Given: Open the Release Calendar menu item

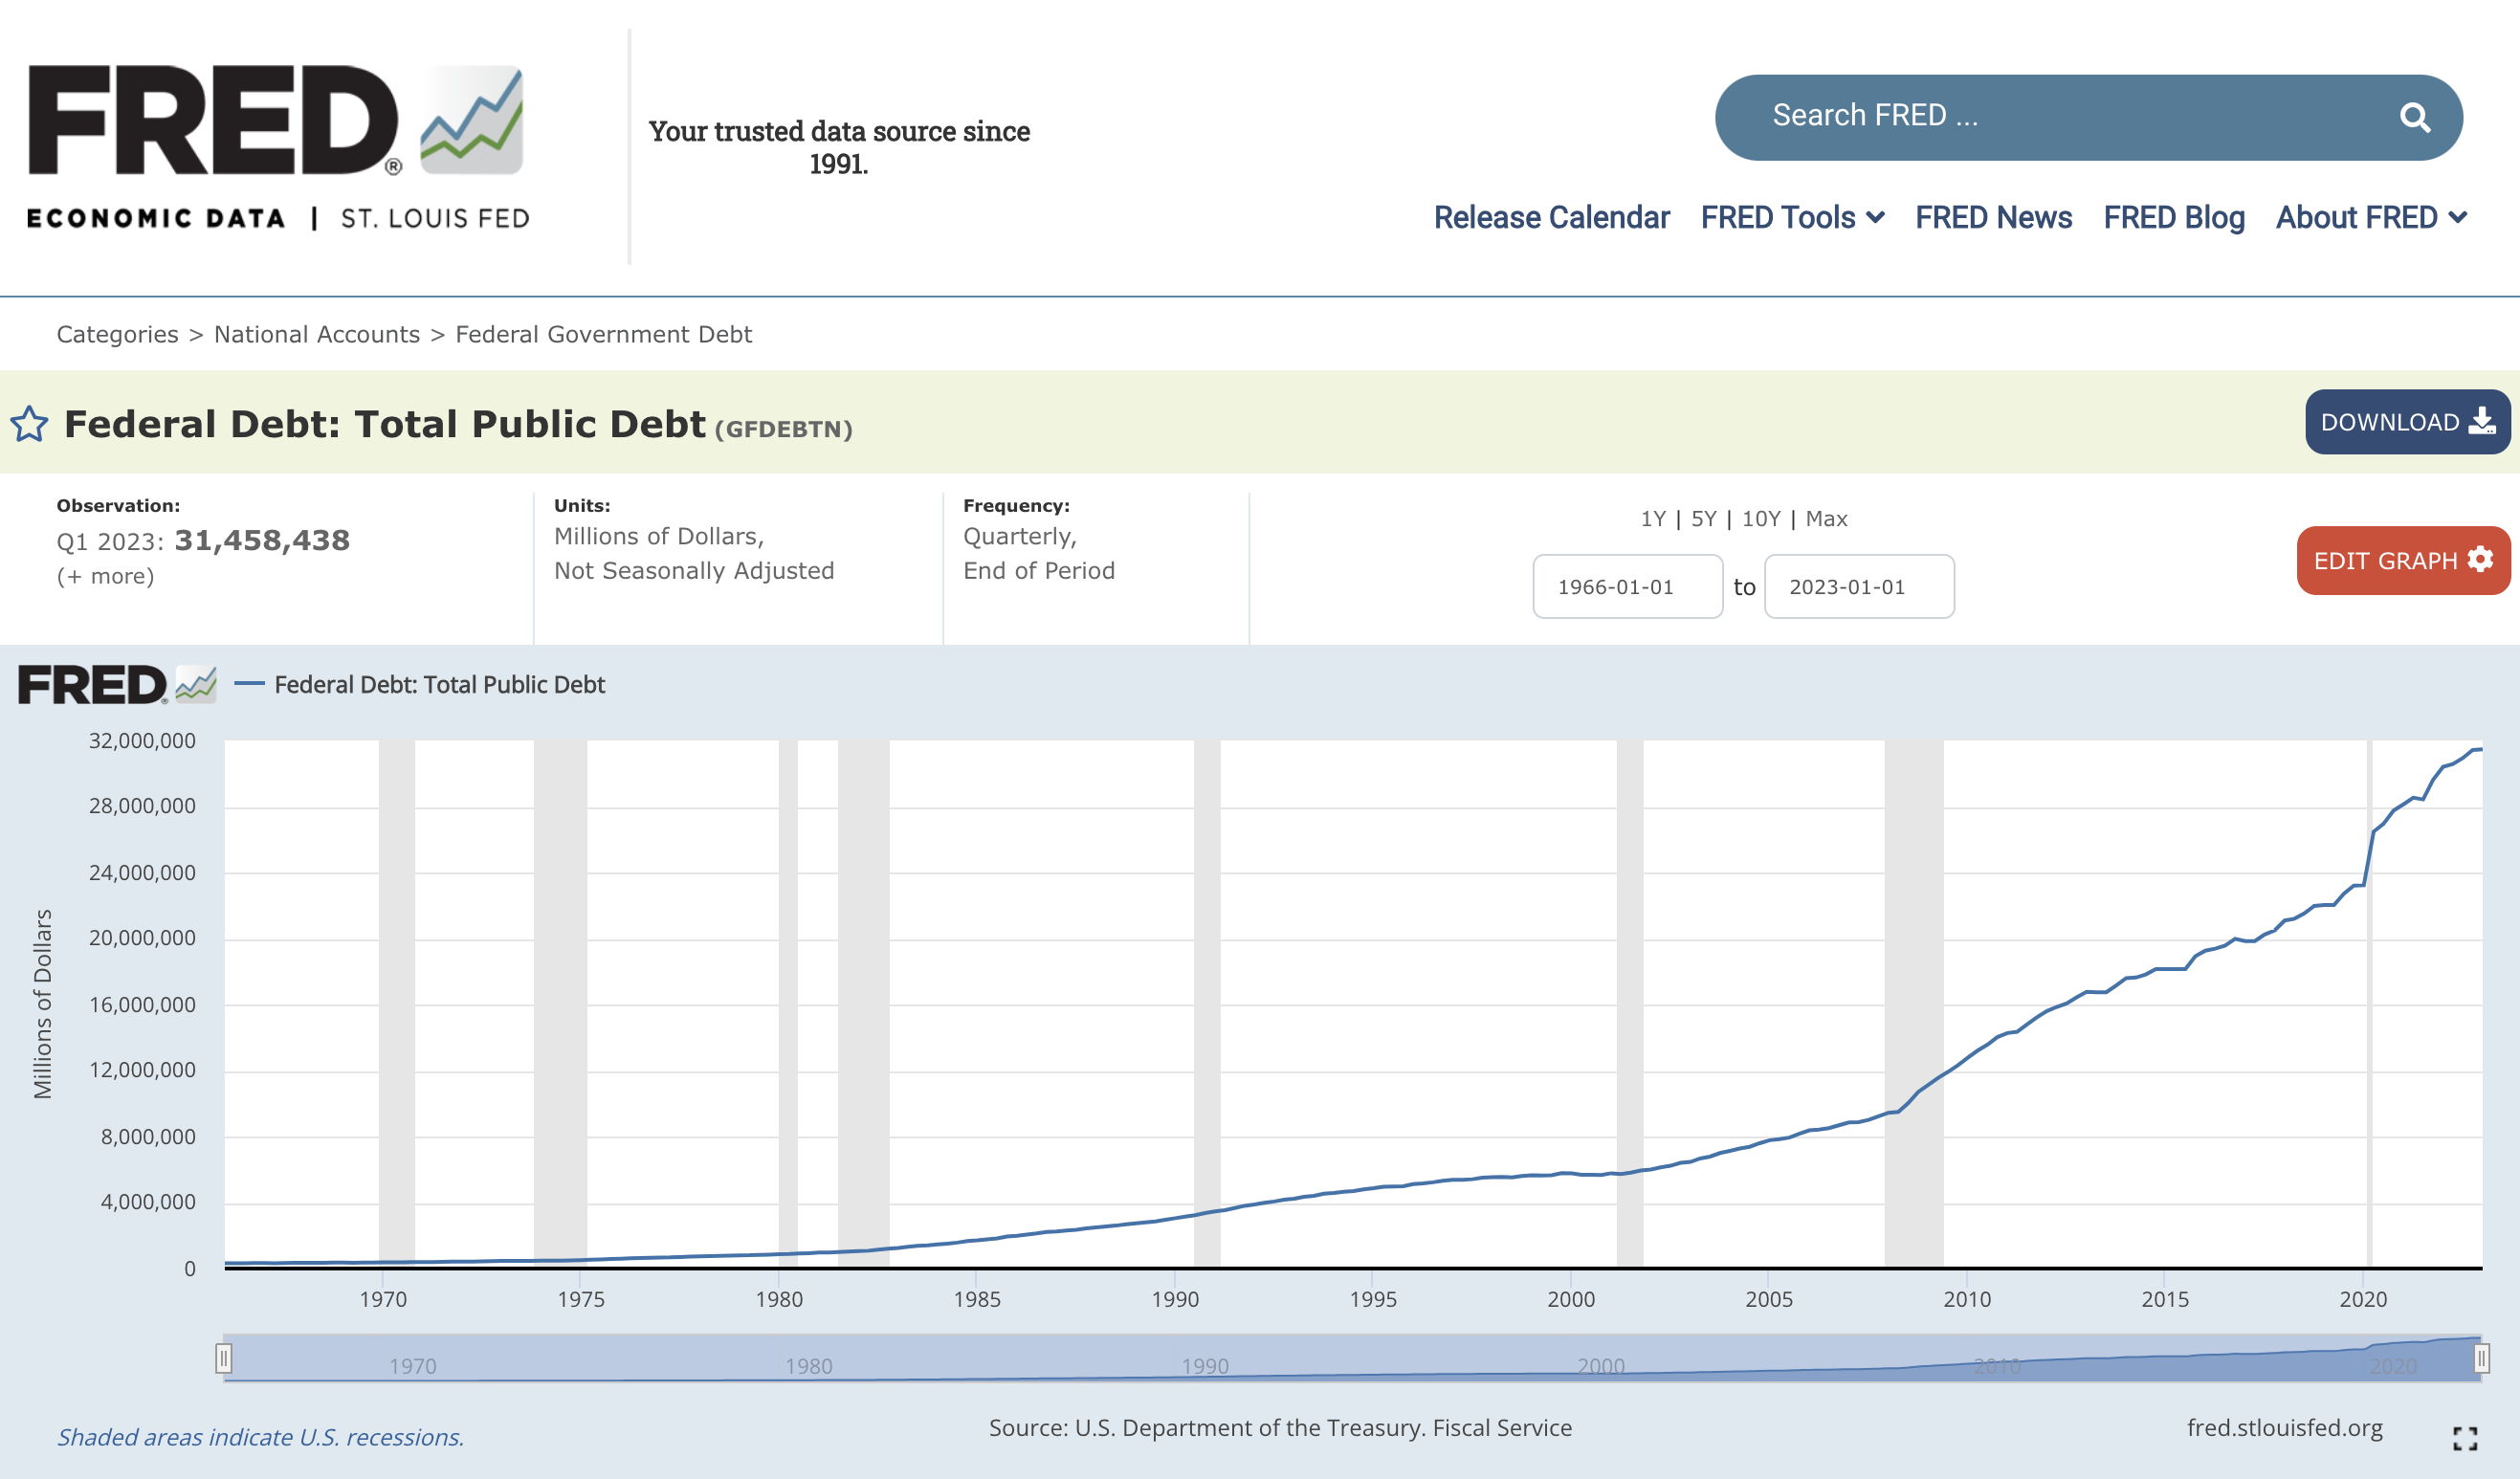Looking at the screenshot, I should (1551, 217).
